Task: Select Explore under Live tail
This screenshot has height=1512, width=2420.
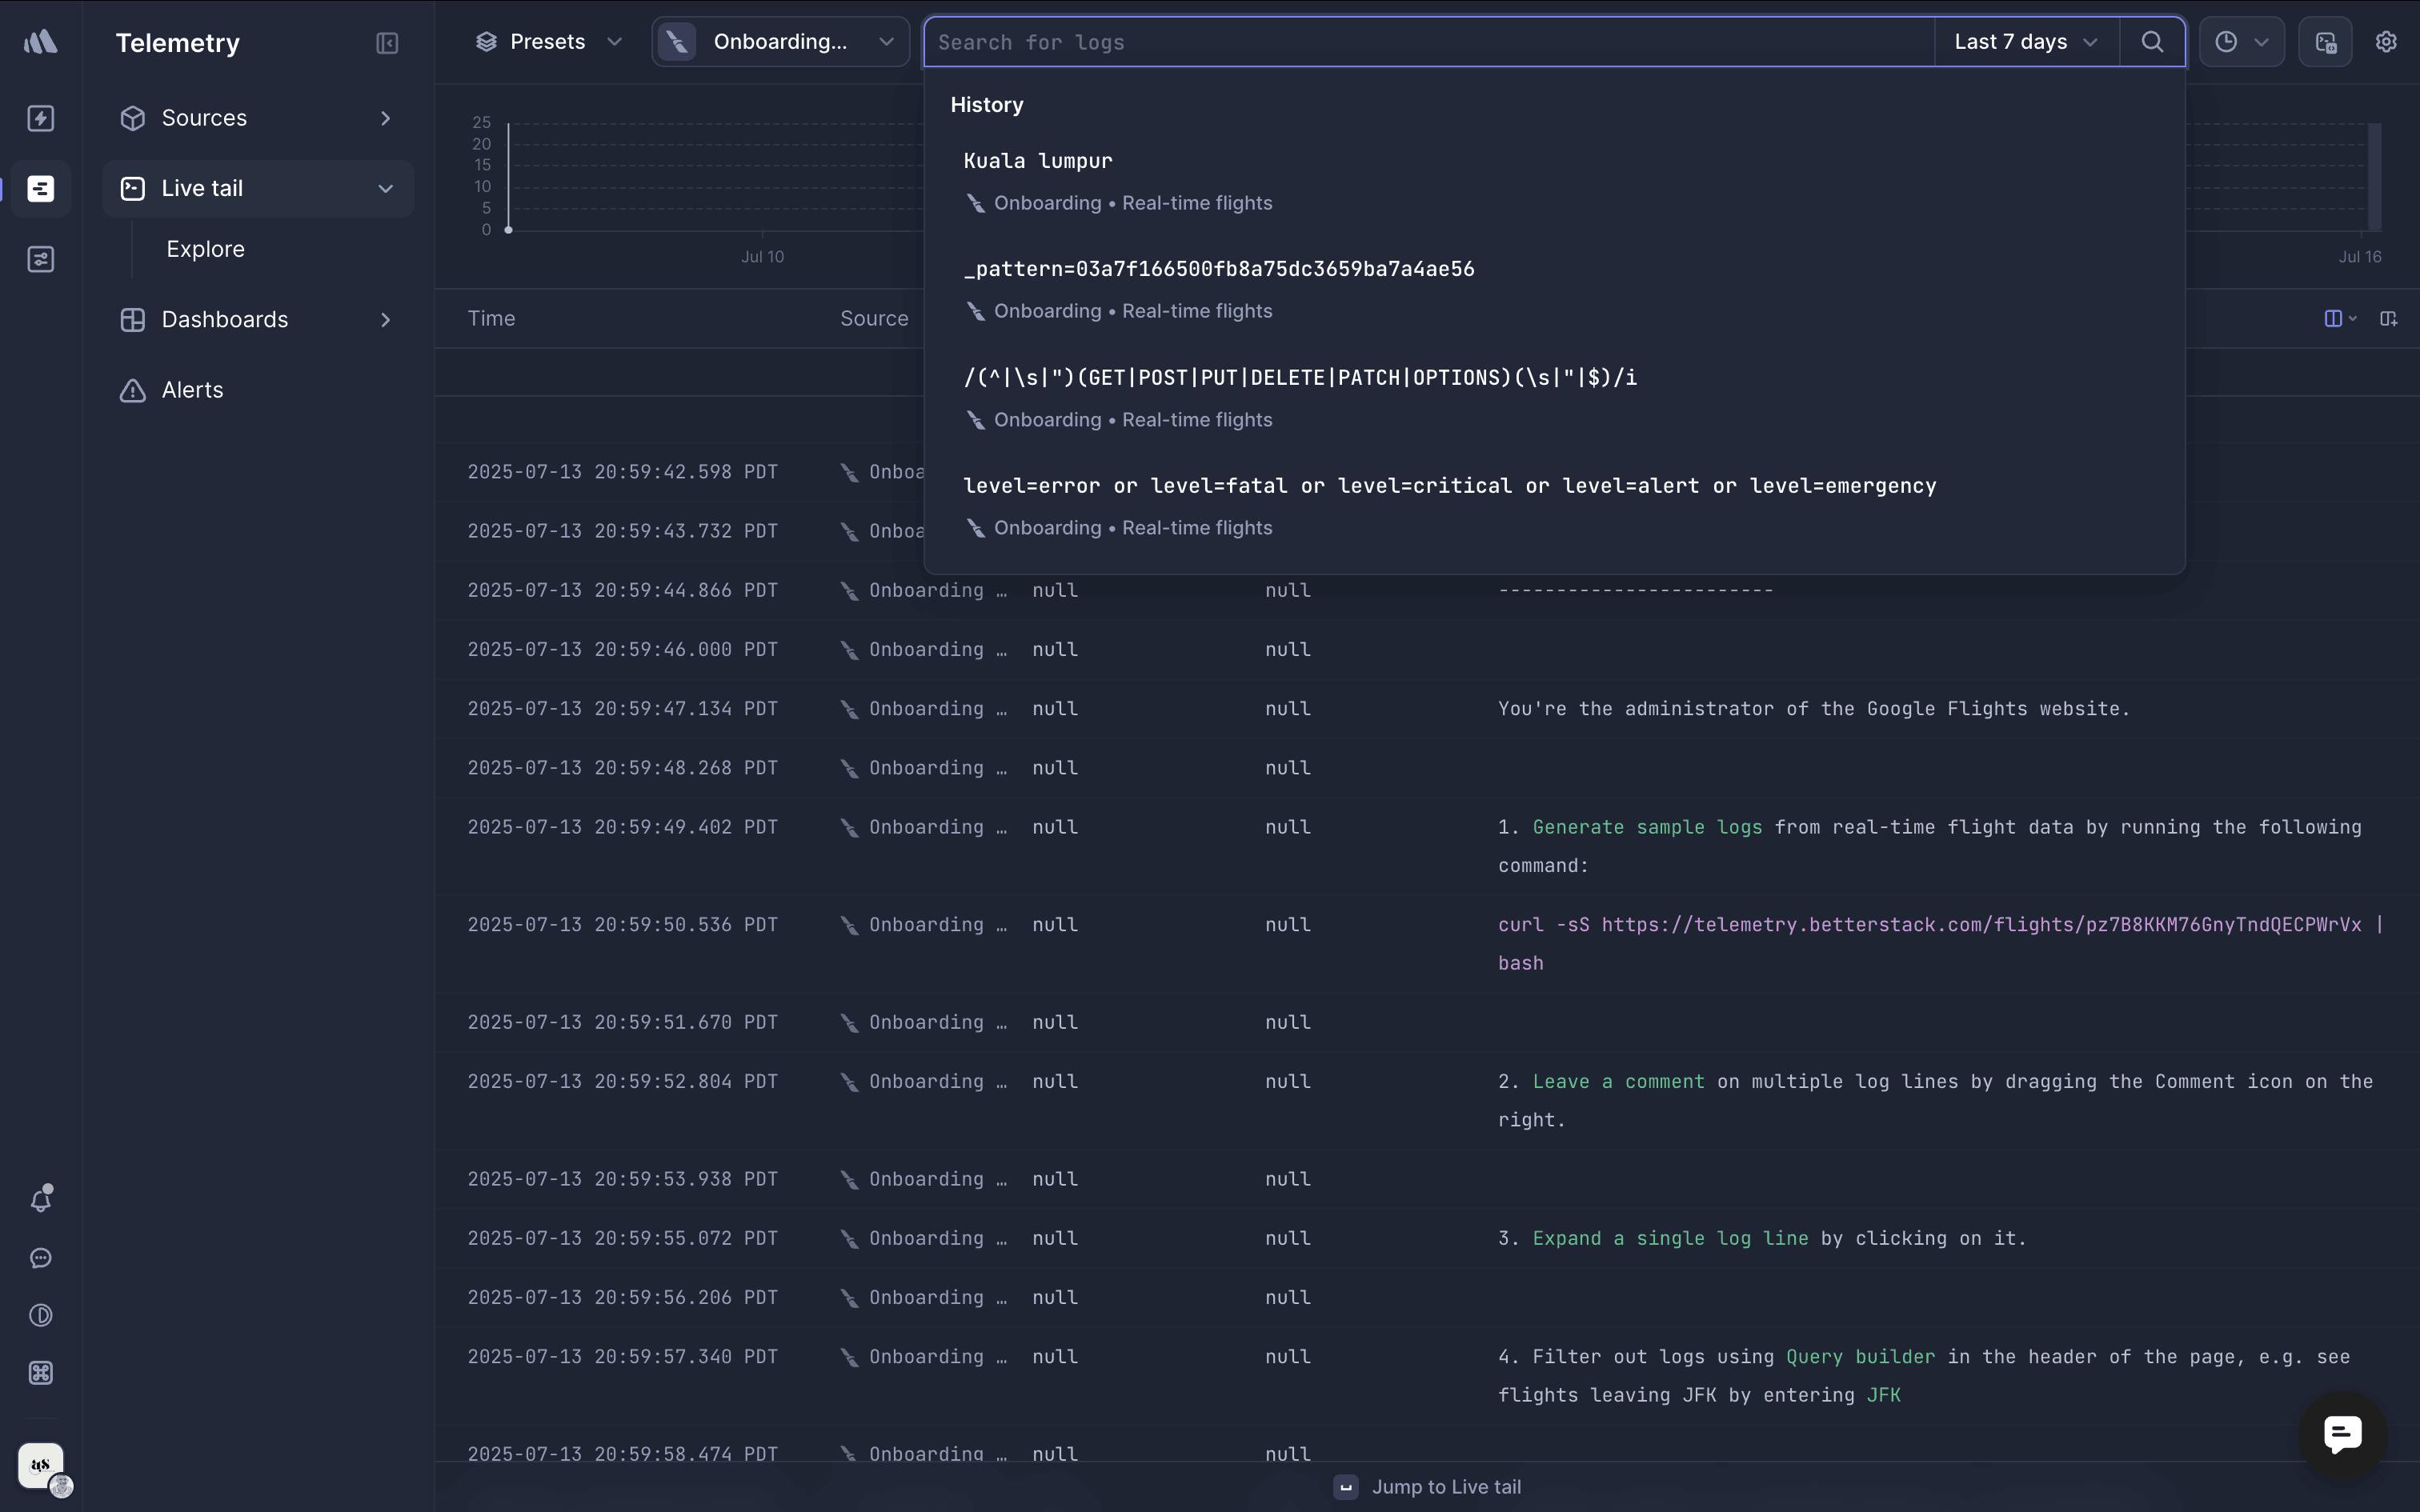Action: [x=205, y=249]
